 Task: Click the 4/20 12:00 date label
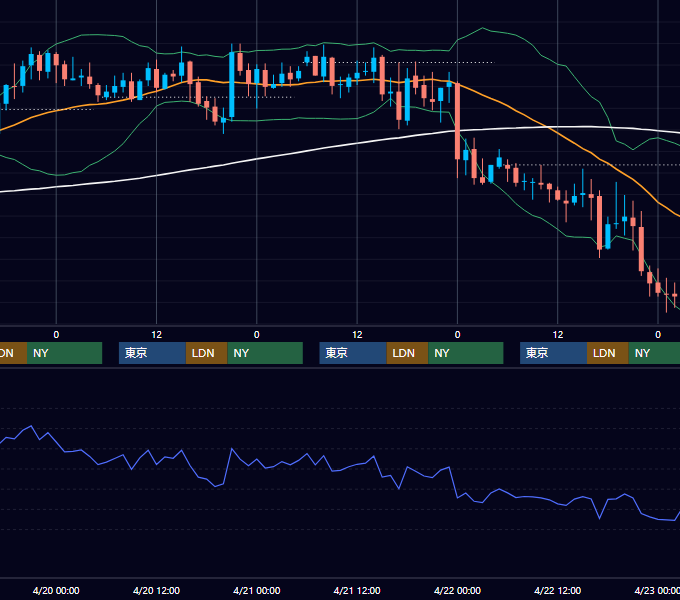point(156,590)
